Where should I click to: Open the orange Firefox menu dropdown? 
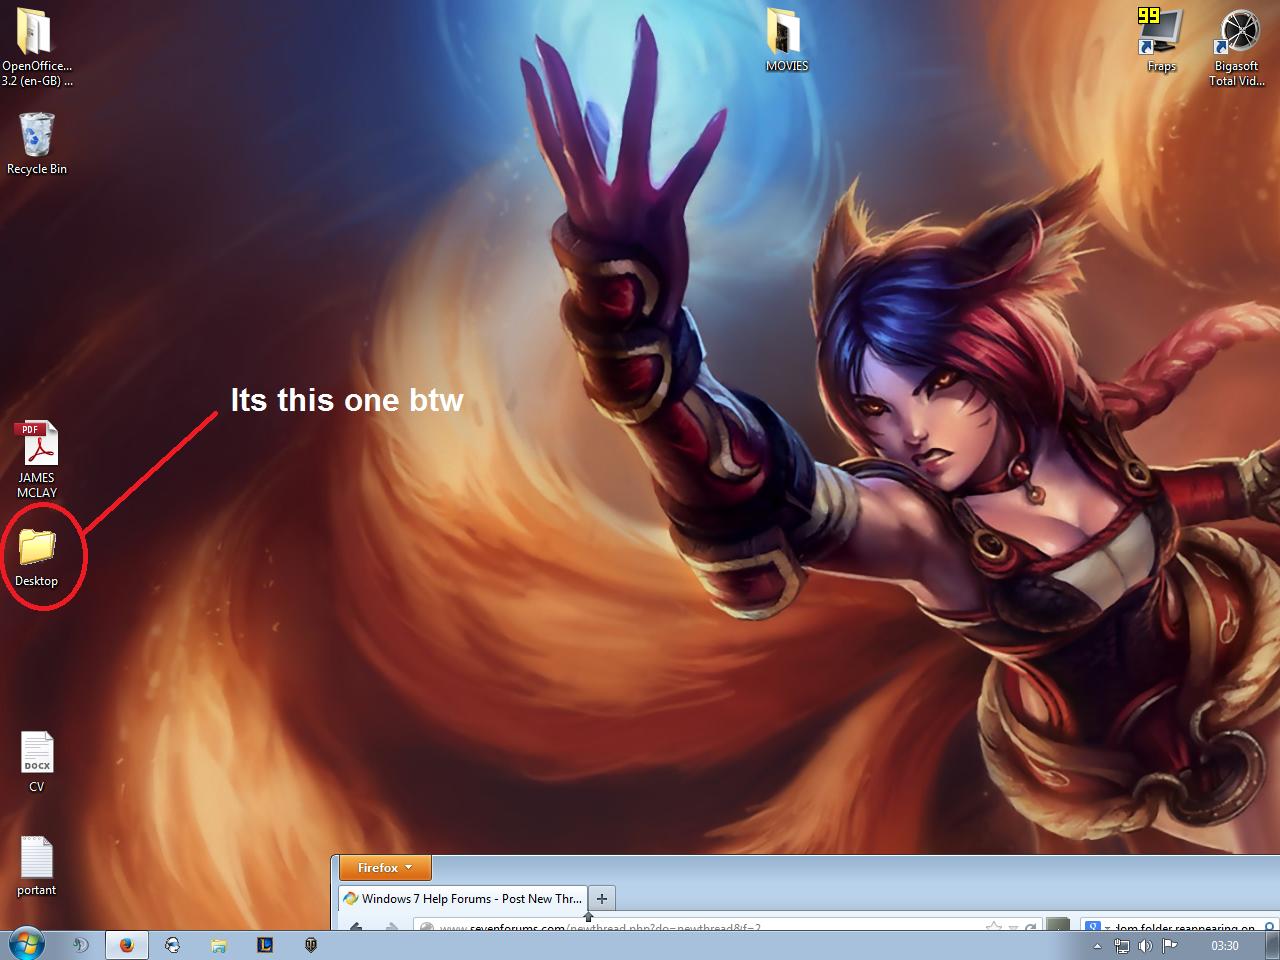click(385, 868)
